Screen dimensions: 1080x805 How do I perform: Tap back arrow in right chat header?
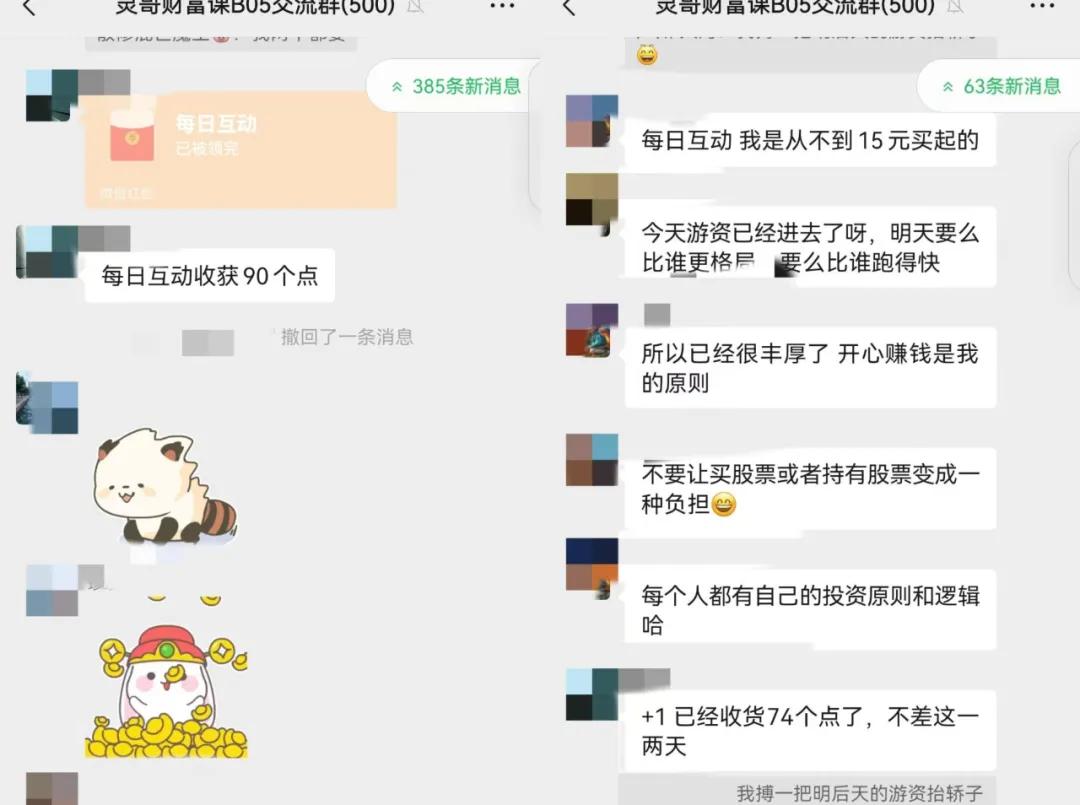569,7
